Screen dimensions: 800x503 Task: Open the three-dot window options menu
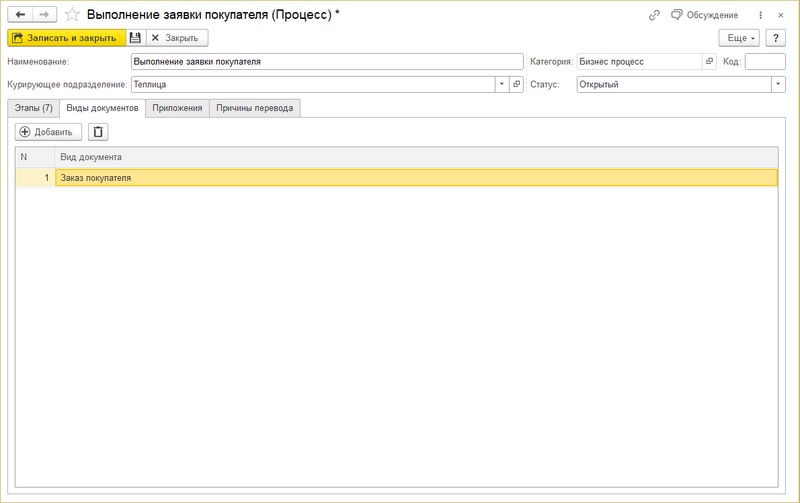(x=760, y=15)
